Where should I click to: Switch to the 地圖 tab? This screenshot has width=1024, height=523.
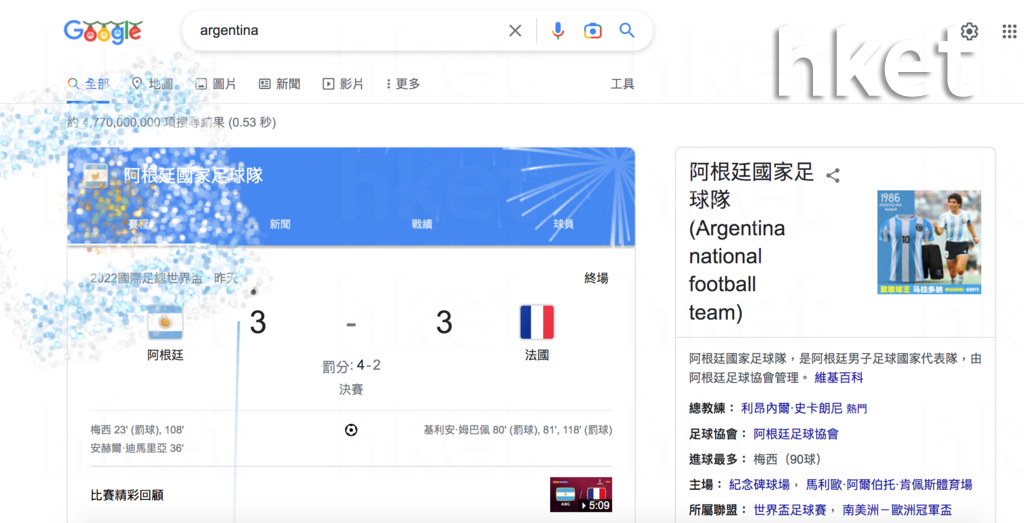(x=152, y=84)
